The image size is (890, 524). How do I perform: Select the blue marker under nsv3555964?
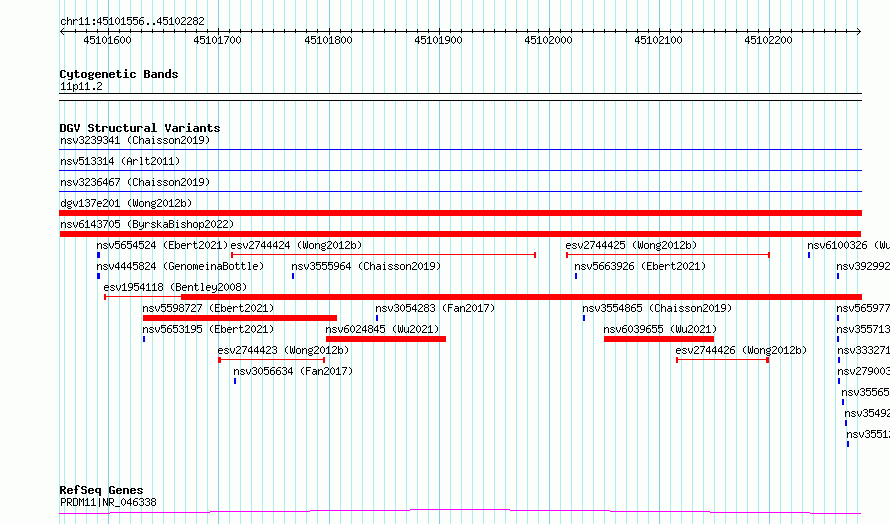tap(293, 276)
